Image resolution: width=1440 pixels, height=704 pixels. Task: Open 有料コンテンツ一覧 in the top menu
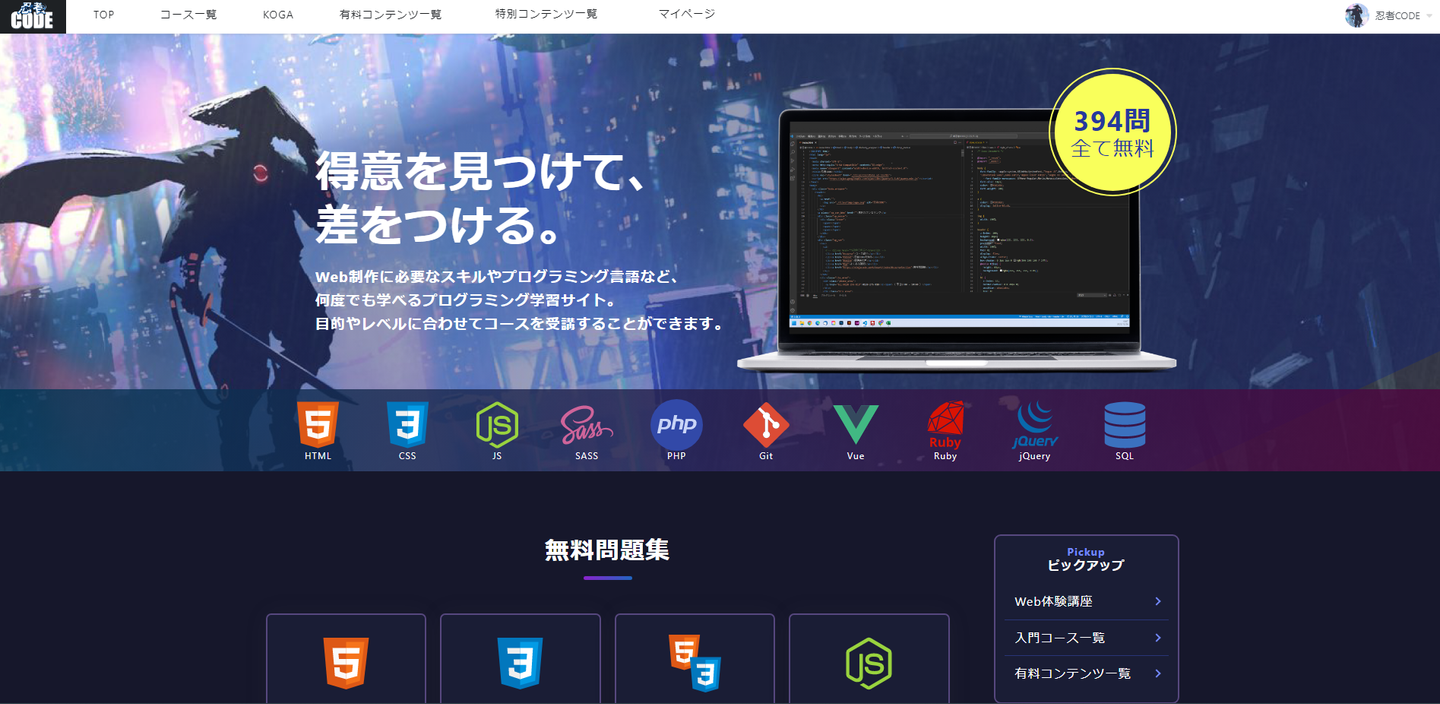pos(390,15)
